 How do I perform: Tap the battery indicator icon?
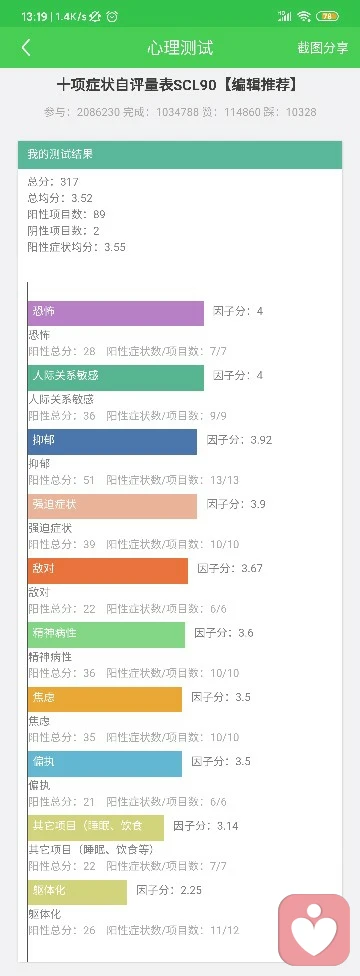(327, 17)
